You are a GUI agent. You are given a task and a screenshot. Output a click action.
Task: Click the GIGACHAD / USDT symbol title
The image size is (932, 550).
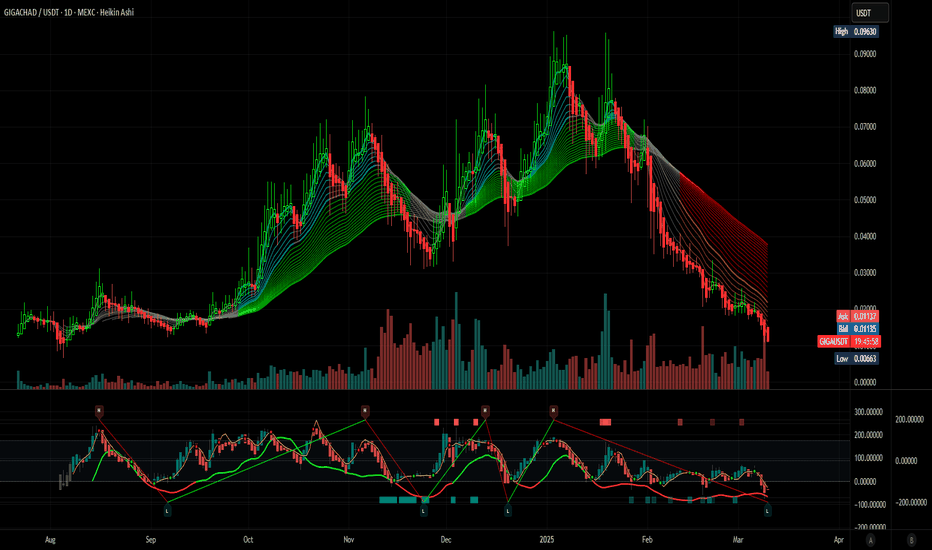point(31,12)
